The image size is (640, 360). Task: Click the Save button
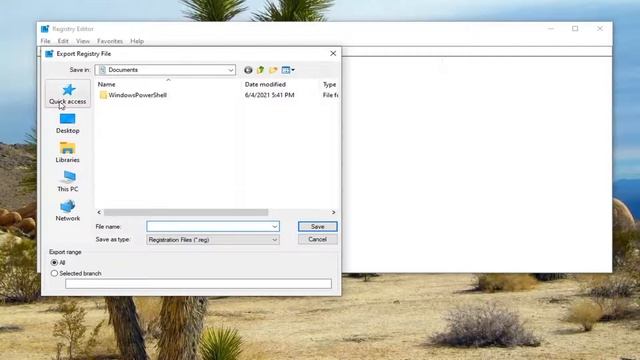pos(318,227)
